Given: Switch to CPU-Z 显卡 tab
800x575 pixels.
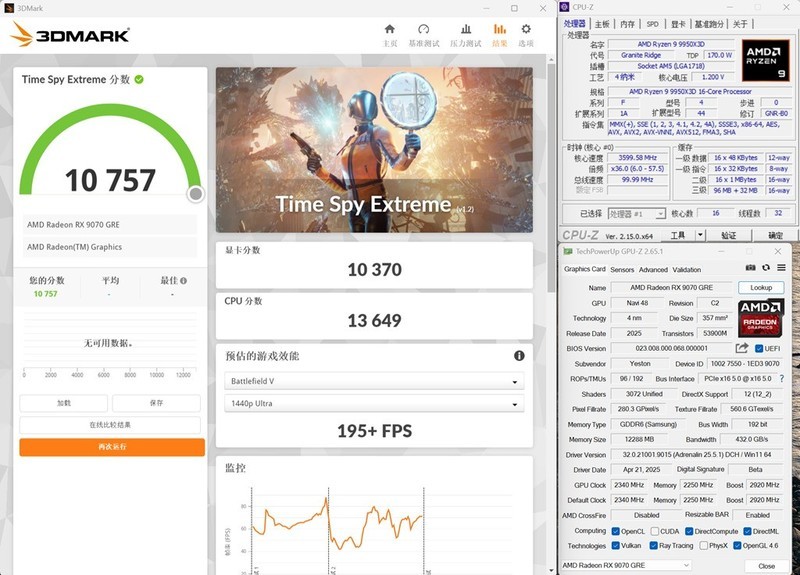Looking at the screenshot, I should [x=678, y=24].
